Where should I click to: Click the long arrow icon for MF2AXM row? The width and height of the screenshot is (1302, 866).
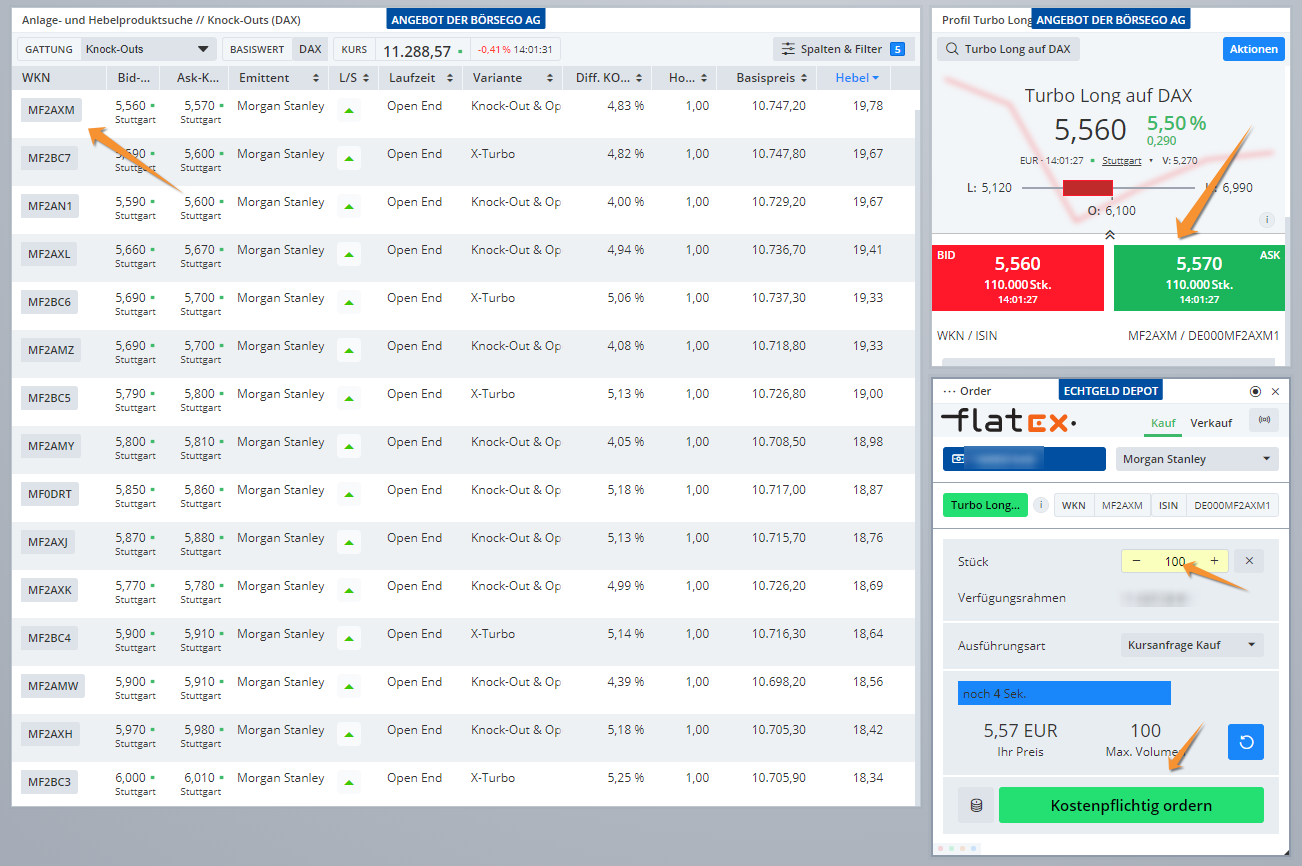tap(349, 110)
